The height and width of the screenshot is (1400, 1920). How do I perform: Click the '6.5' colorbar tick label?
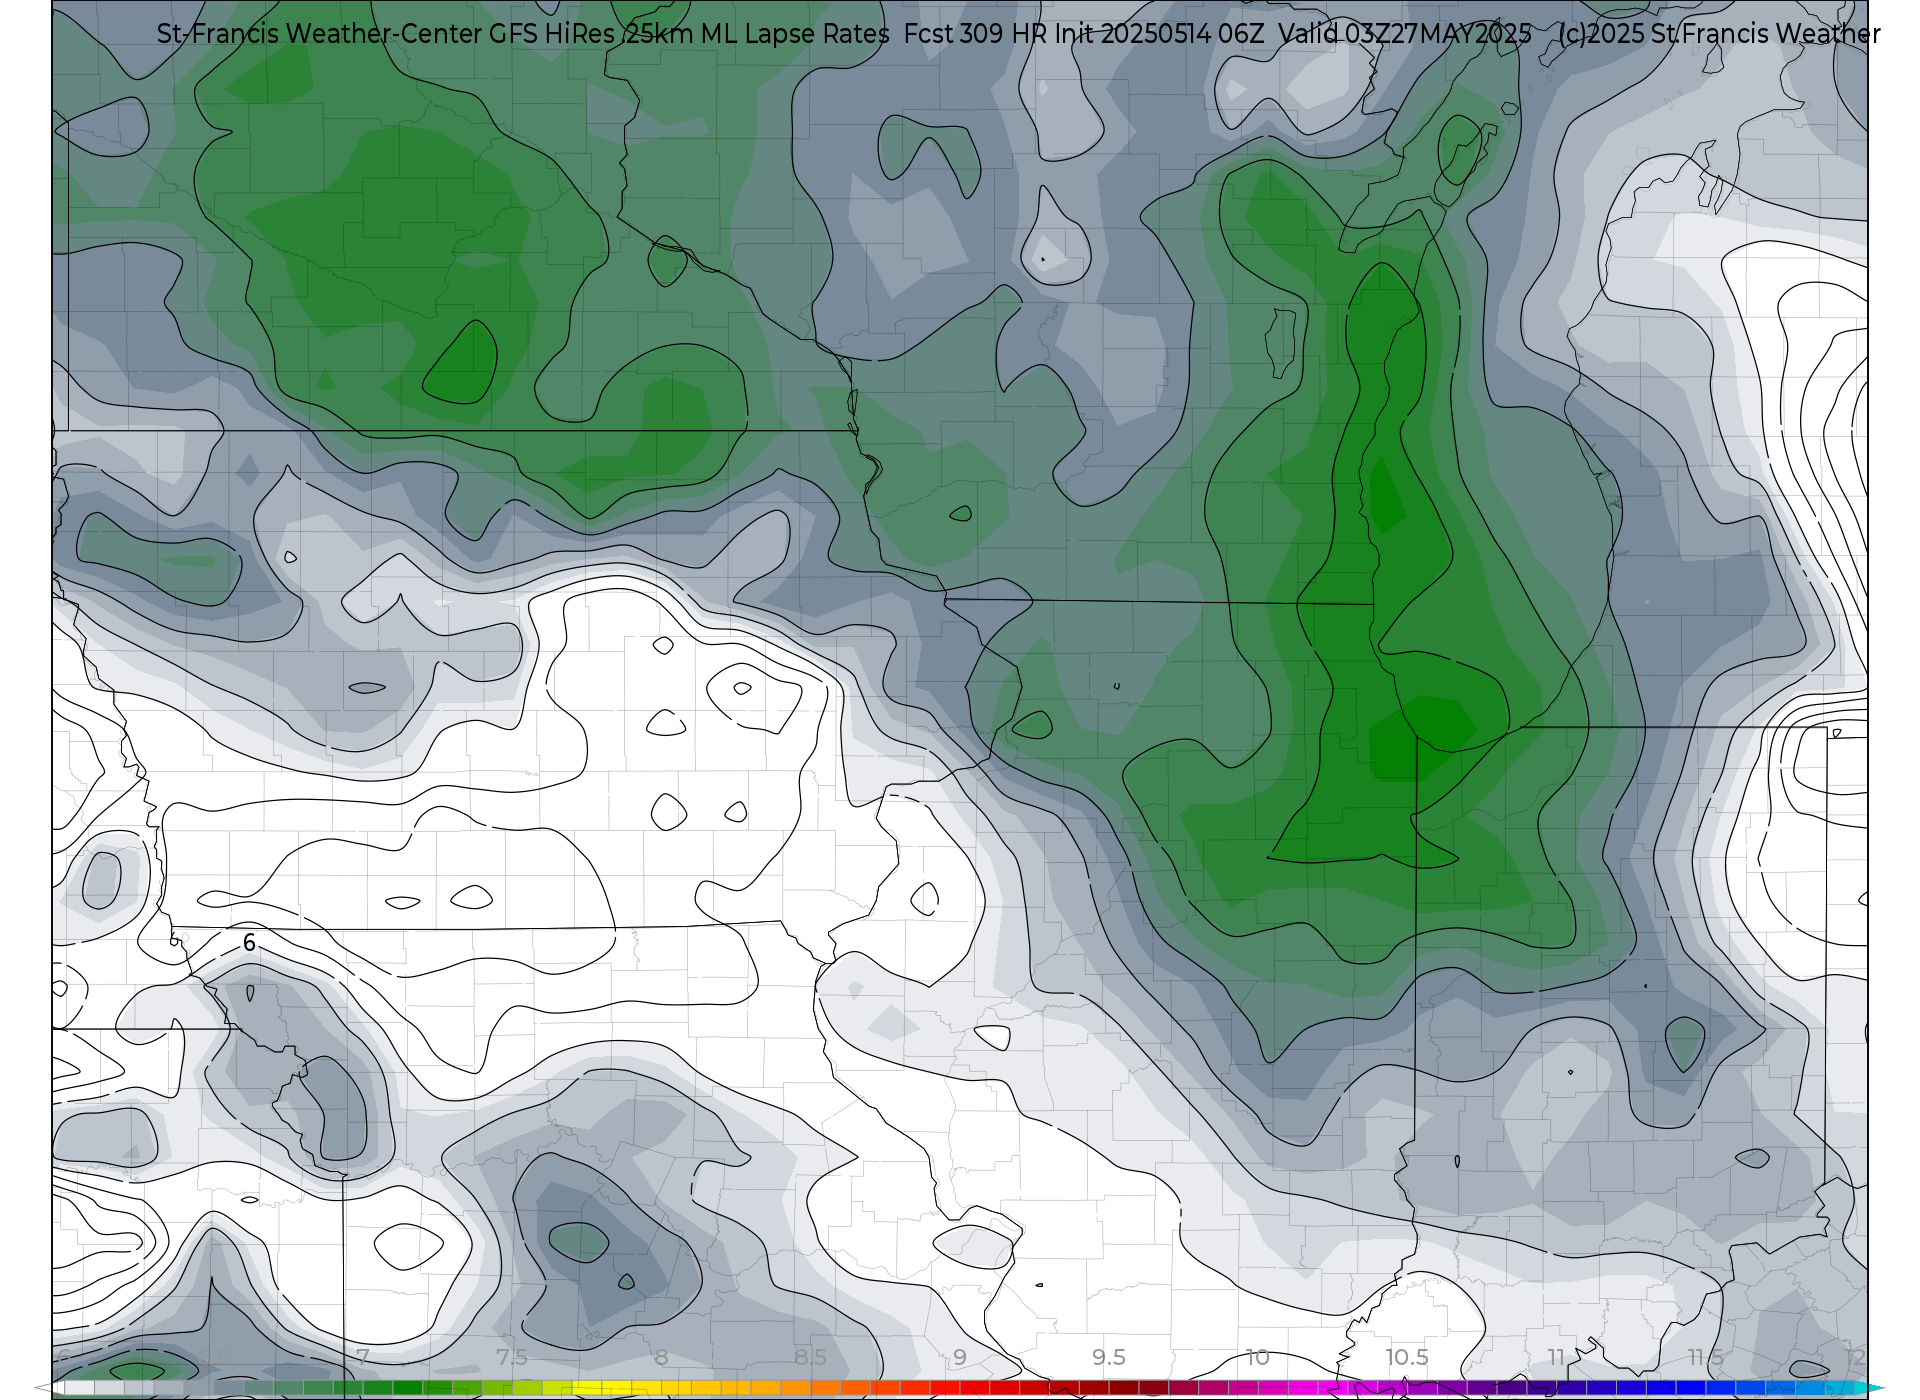[x=214, y=1357]
